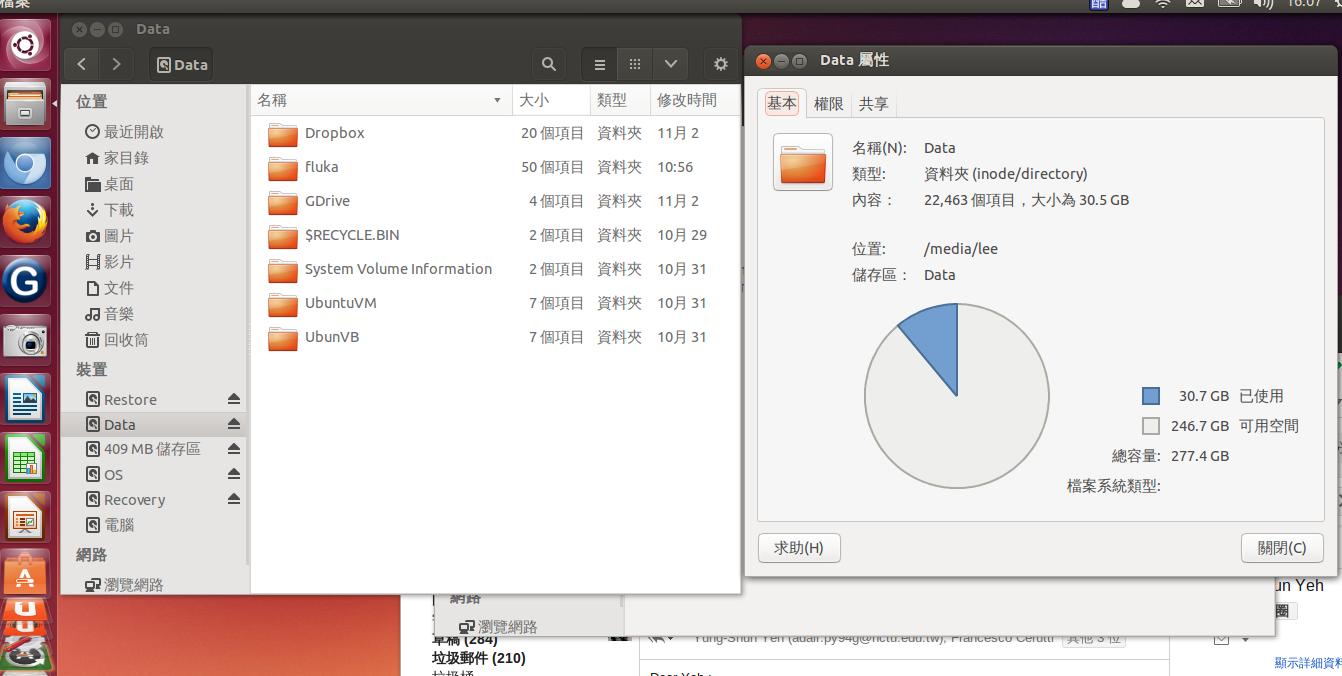The height and width of the screenshot is (676, 1342).
Task: Open 桌面 desktop in sidebar
Action: point(109,184)
